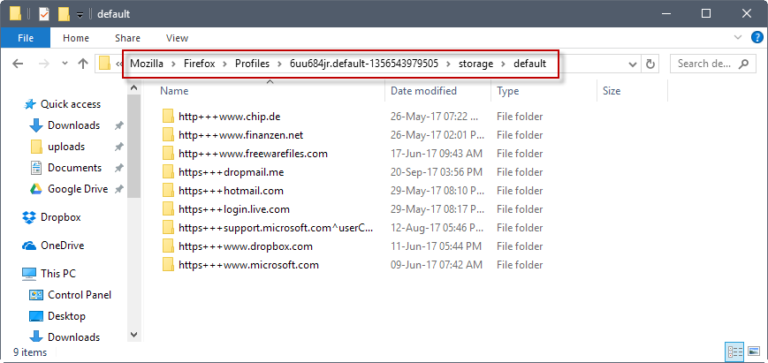Click the New folder title bar icon
Image resolution: width=768 pixels, height=363 pixels.
pos(64,14)
